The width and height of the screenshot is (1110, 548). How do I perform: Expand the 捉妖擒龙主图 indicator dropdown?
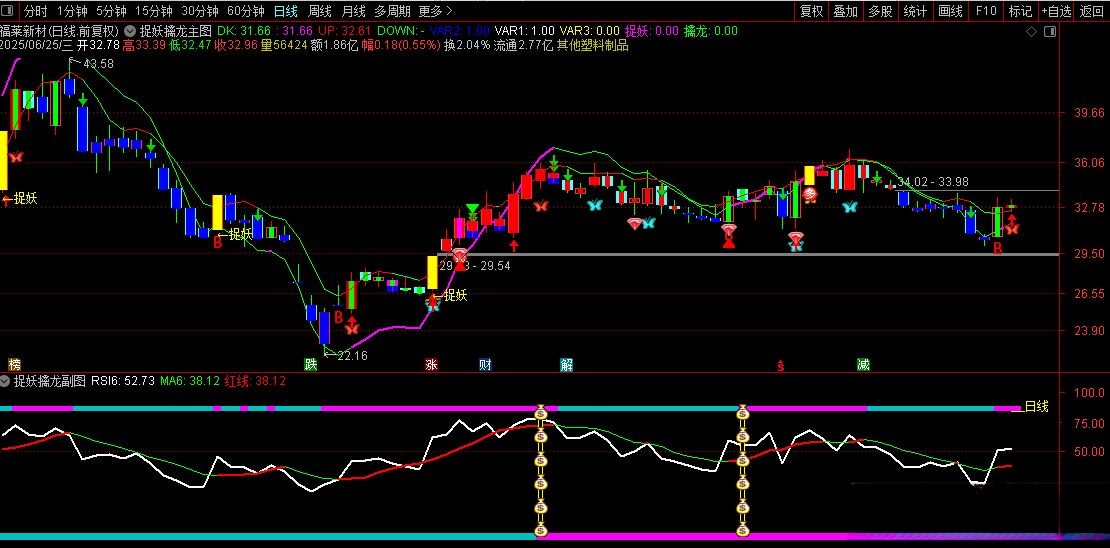tap(130, 31)
